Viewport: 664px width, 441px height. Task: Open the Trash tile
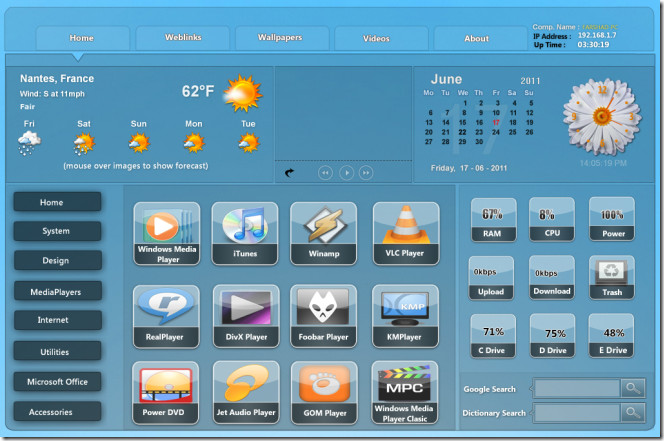[x=611, y=278]
